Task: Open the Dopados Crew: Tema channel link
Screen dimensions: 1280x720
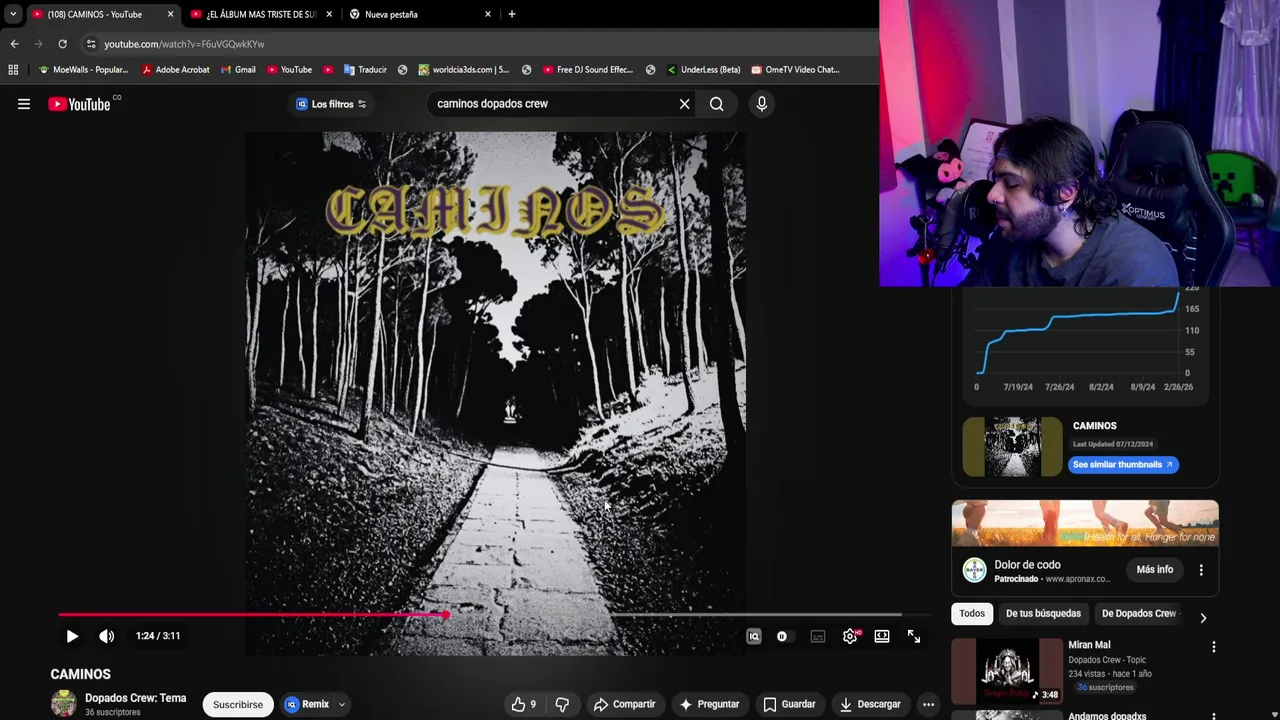Action: point(135,698)
